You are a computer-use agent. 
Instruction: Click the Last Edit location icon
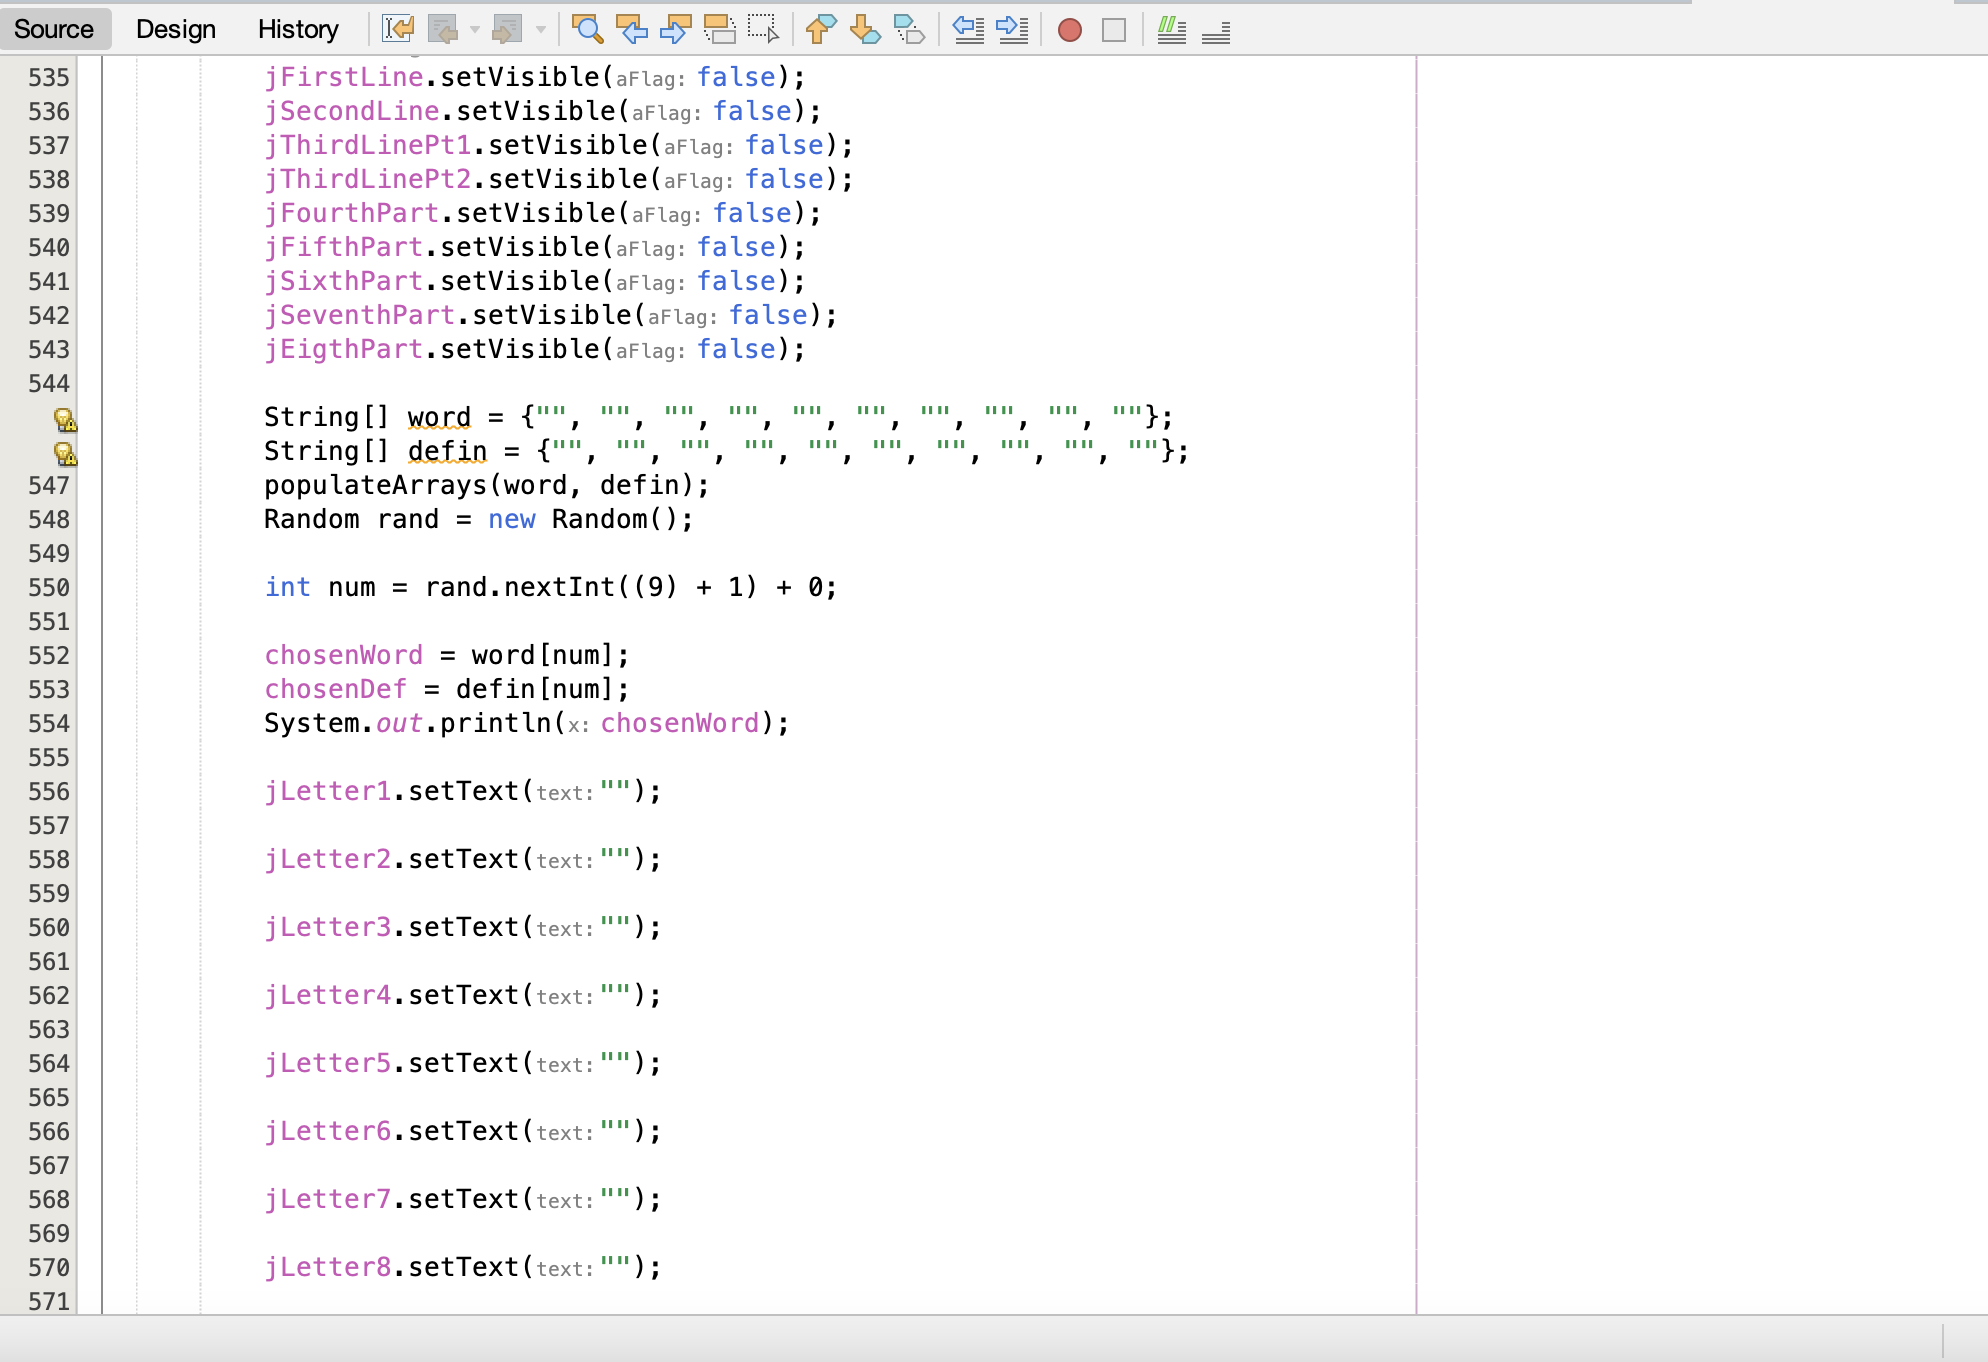397,29
